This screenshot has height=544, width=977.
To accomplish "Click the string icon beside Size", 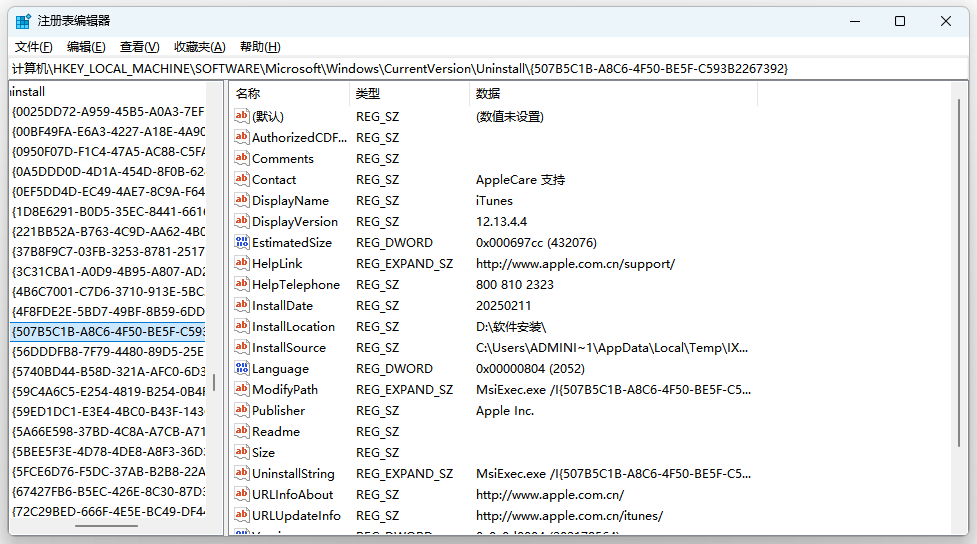I will click(x=242, y=452).
